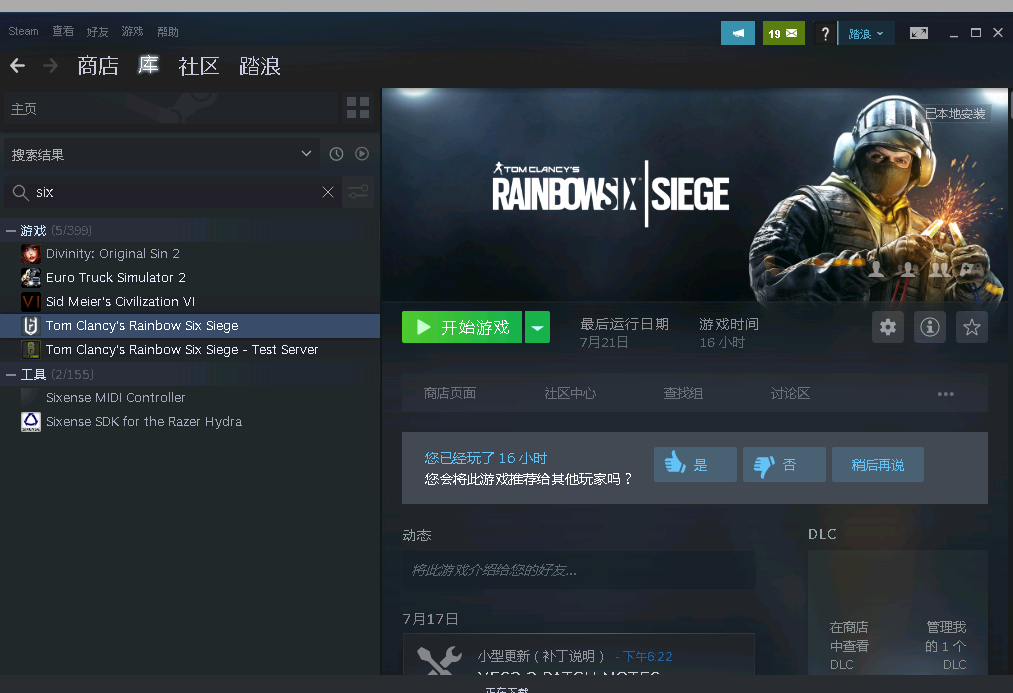Go to the 库 tab
Viewport: 1013px width, 693px height.
point(149,65)
